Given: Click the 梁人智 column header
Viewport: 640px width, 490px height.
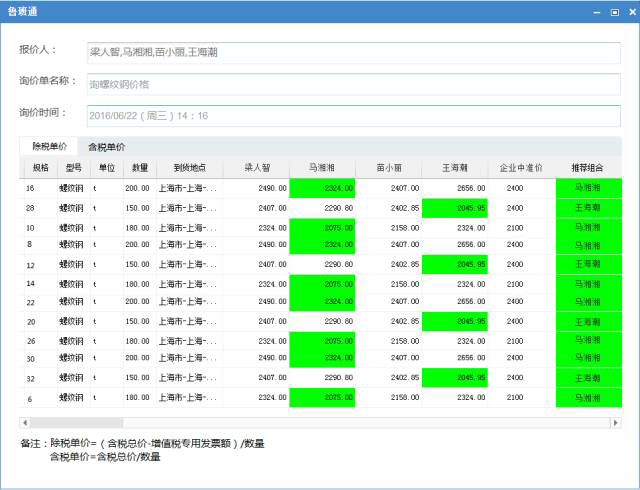Looking at the screenshot, I should pyautogui.click(x=256, y=167).
